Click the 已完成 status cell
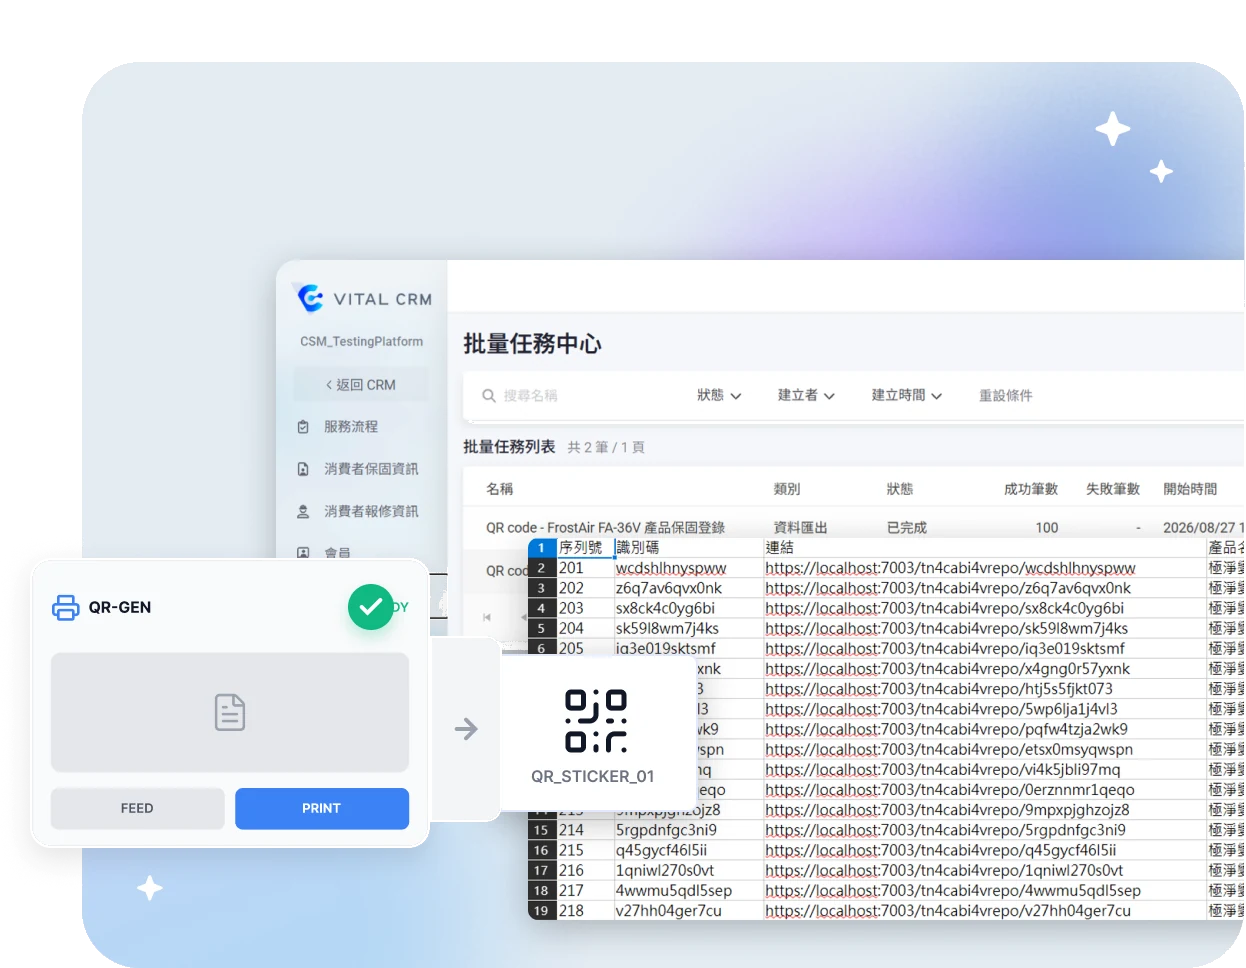Image resolution: width=1246 pixels, height=968 pixels. 907,528
